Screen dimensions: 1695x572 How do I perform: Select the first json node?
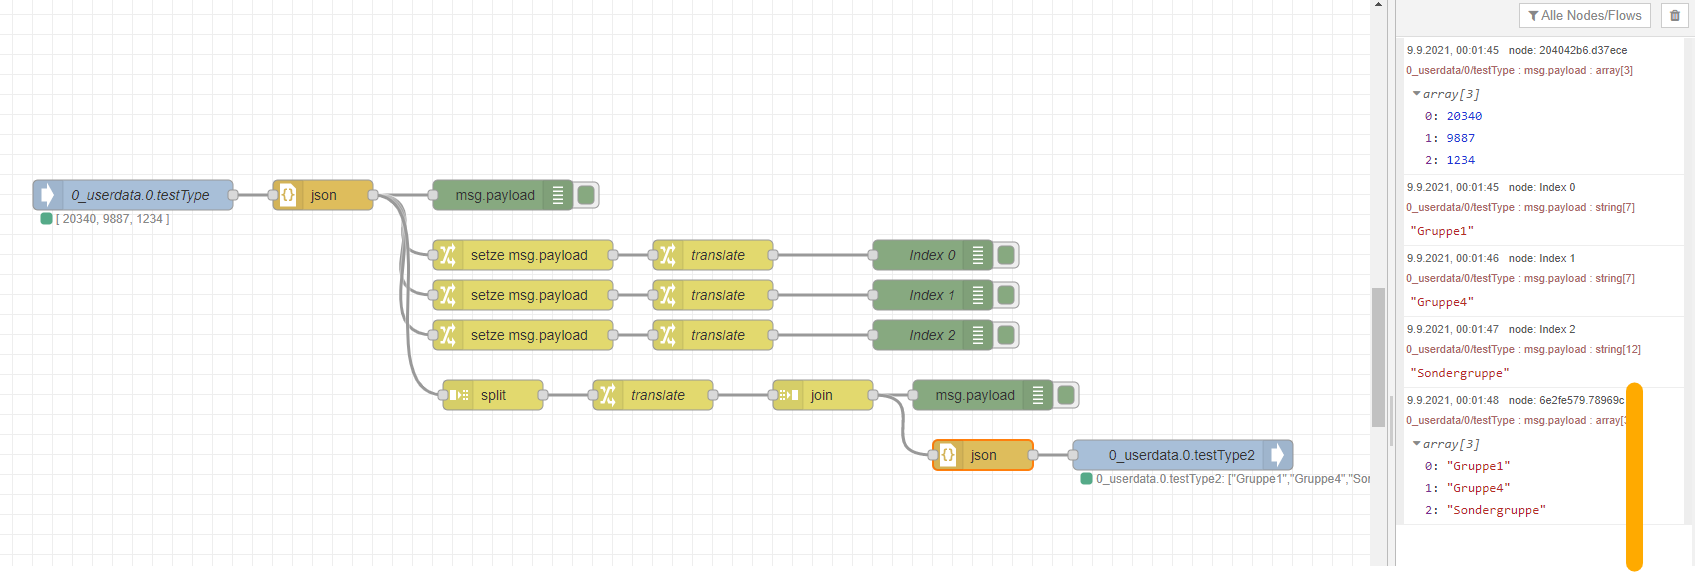point(323,195)
